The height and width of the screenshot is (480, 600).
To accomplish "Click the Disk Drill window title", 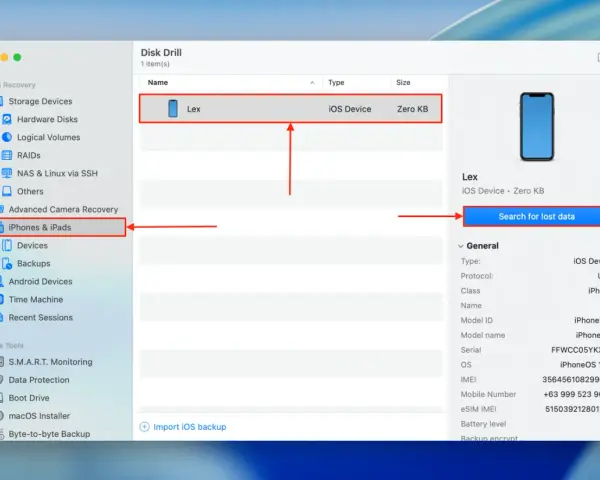I will click(x=161, y=52).
